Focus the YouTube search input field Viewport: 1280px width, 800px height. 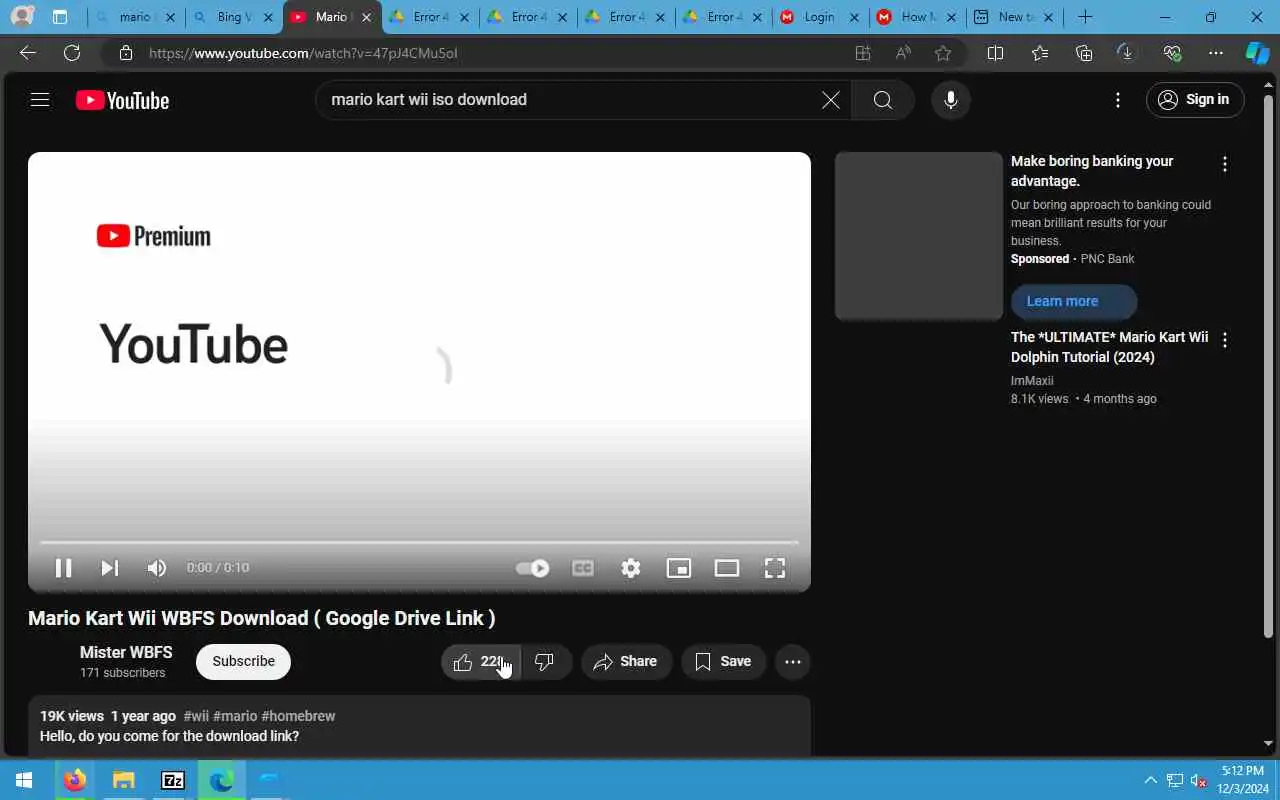pos(570,100)
